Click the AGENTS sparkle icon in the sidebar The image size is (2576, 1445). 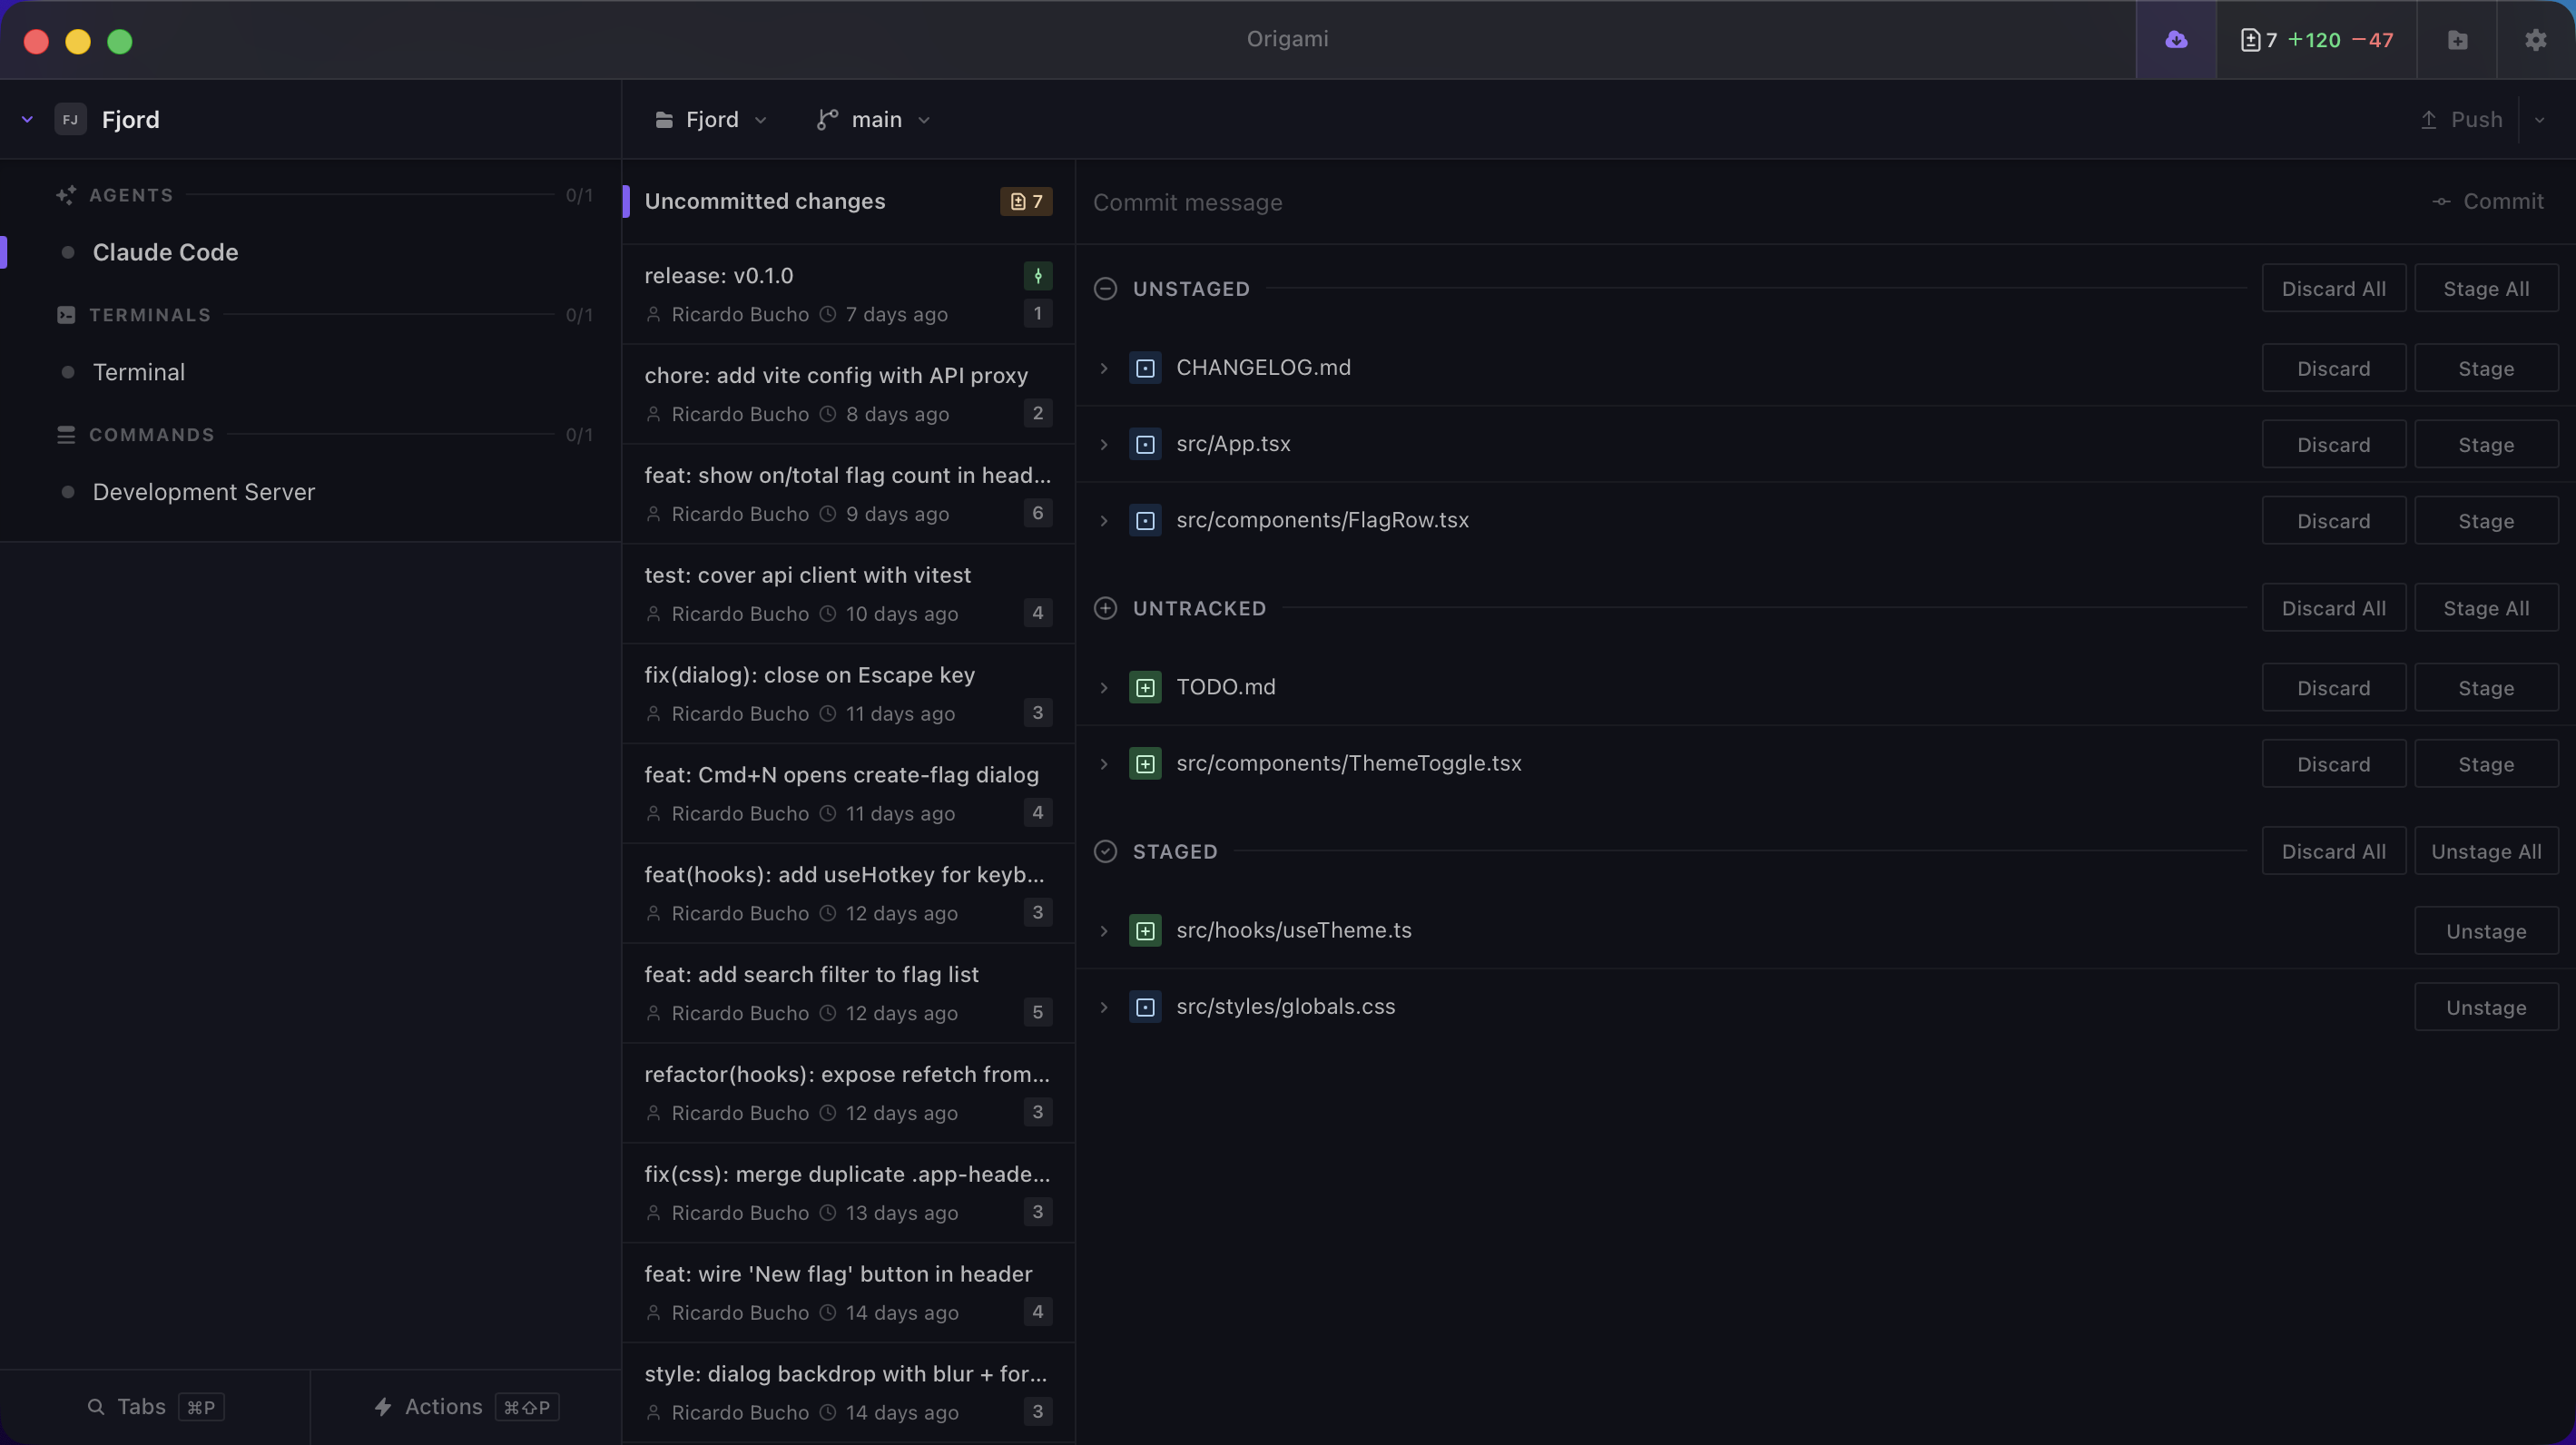click(66, 195)
